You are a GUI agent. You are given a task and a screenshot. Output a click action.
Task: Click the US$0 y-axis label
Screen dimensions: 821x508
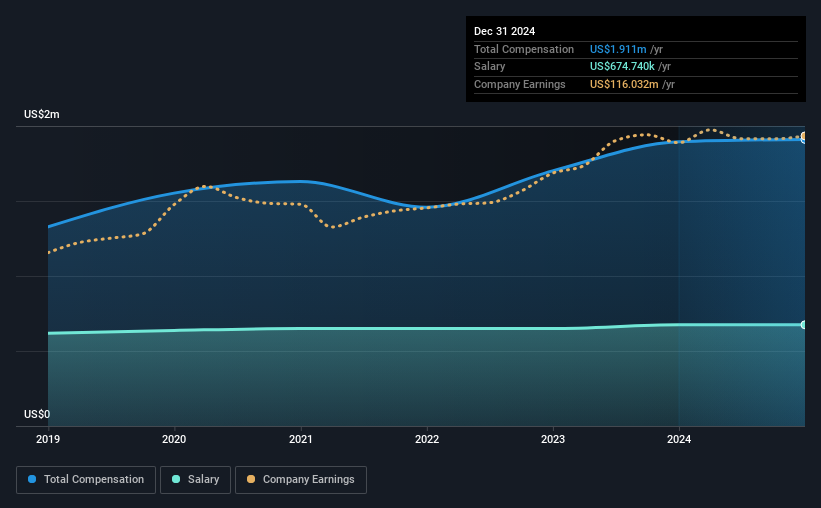coord(37,414)
